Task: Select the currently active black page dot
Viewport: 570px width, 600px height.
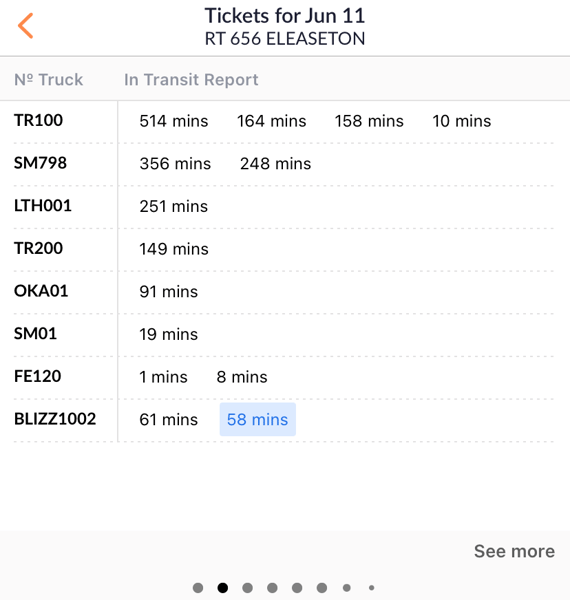Action: 223,588
